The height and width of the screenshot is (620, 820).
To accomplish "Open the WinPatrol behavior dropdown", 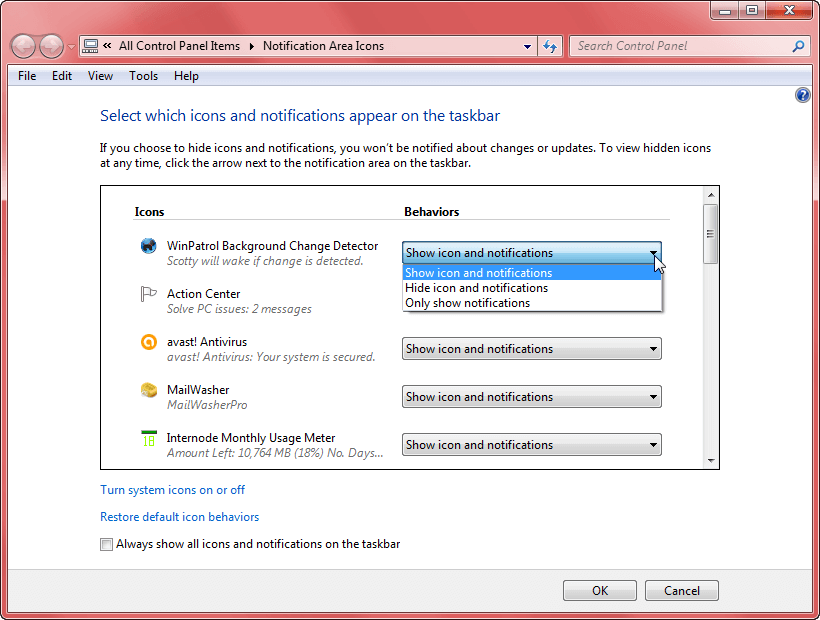I will [x=531, y=252].
